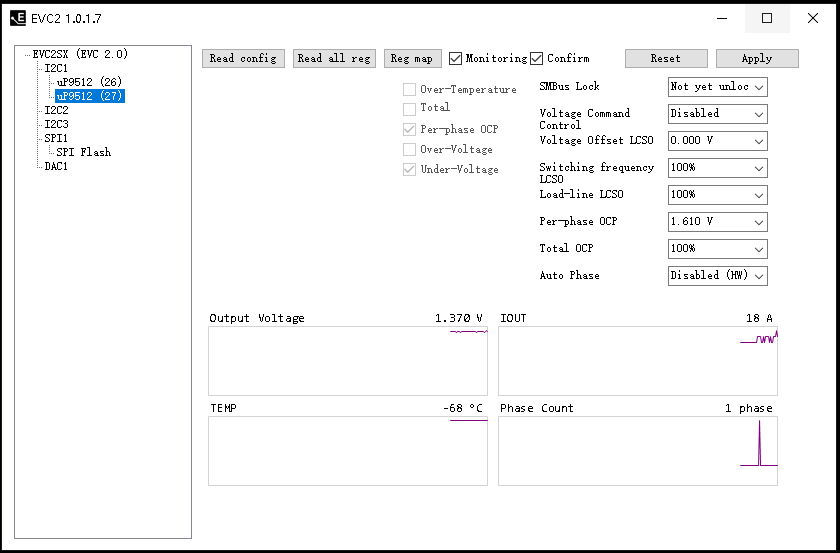The width and height of the screenshot is (840, 553).
Task: Open the Reg map view
Action: pos(412,59)
